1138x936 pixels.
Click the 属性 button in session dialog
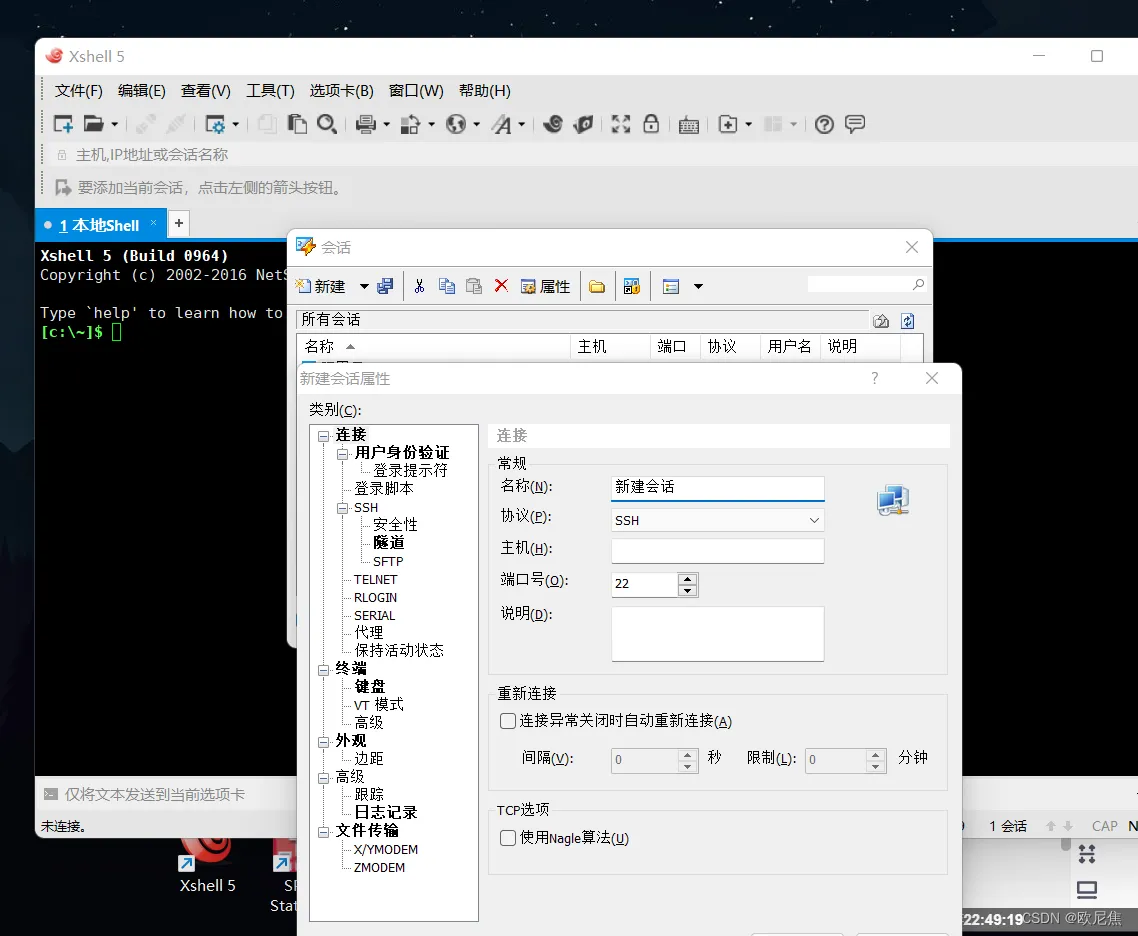(x=546, y=286)
